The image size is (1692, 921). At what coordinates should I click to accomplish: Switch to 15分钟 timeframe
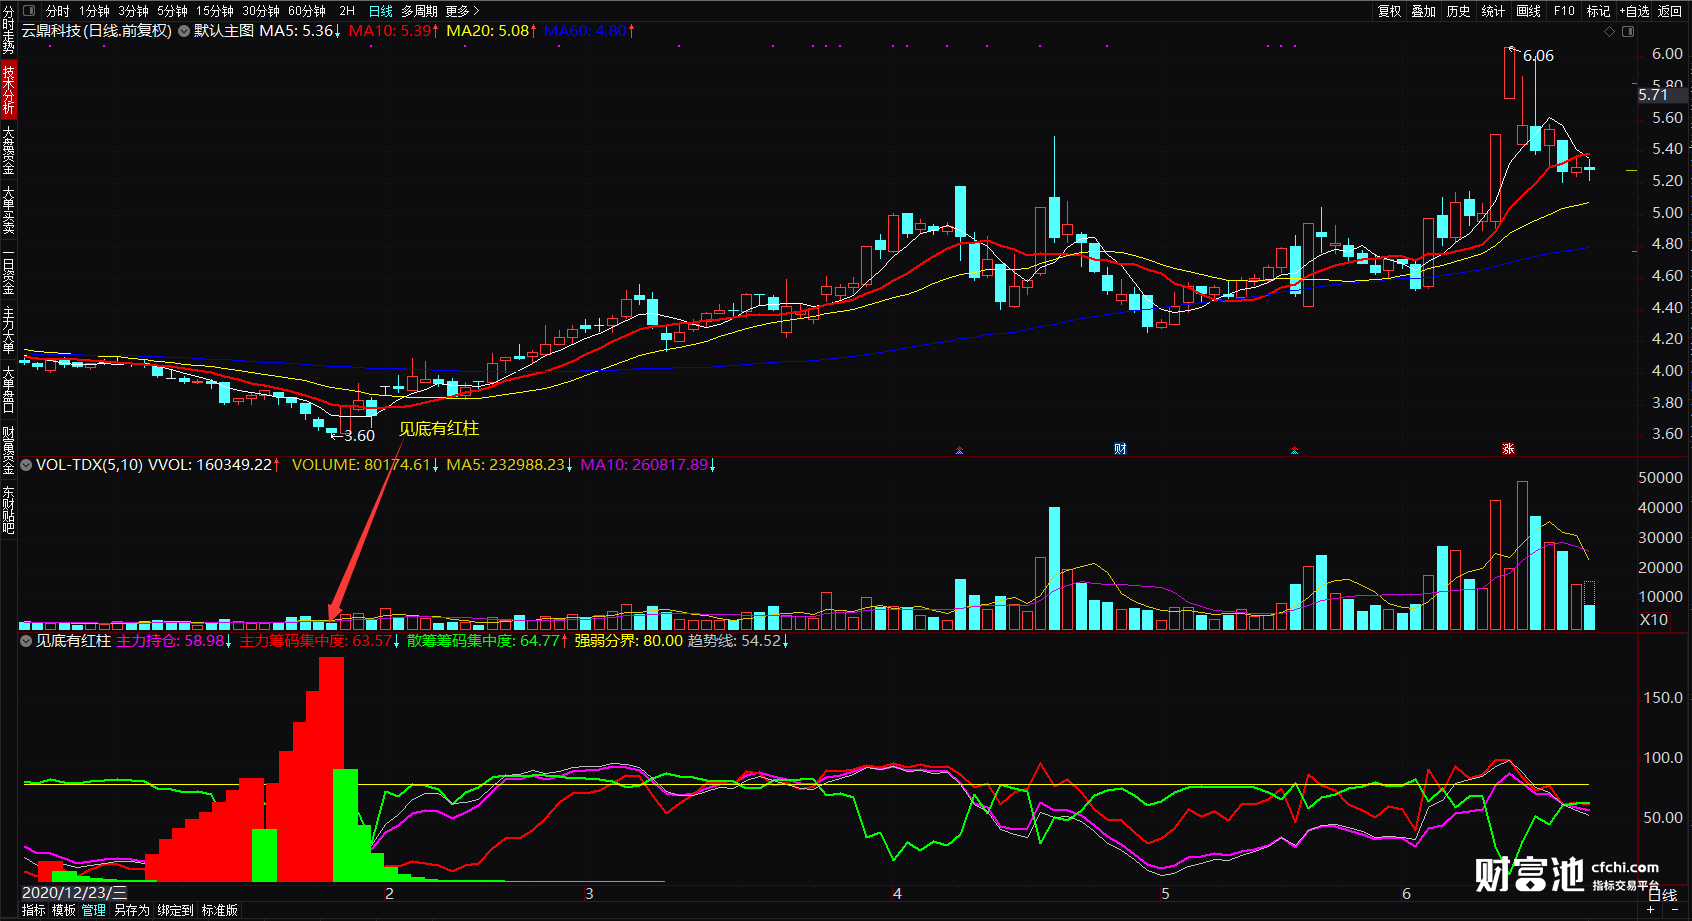(214, 11)
